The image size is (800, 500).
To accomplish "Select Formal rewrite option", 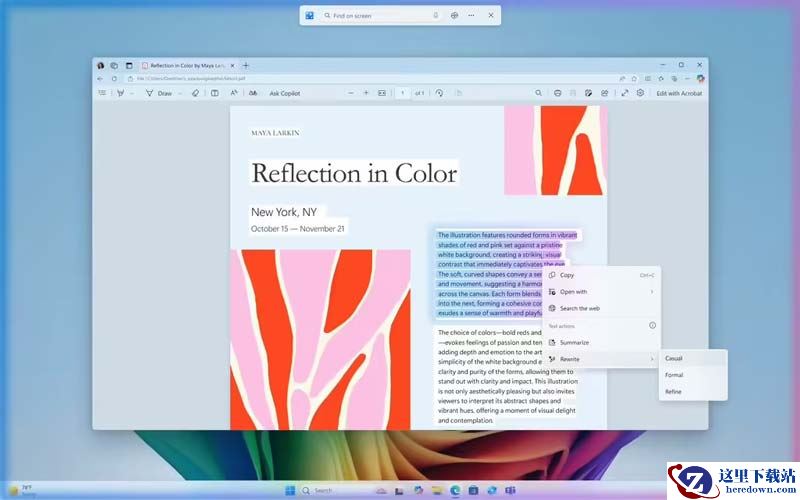I will (693, 375).
